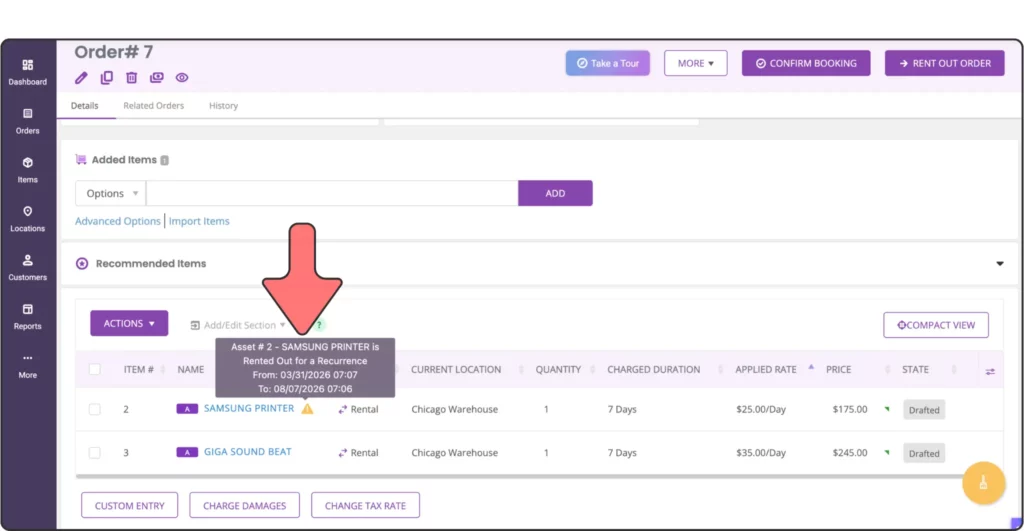Go to Orders in sidebar
1024x531 pixels.
(27, 121)
